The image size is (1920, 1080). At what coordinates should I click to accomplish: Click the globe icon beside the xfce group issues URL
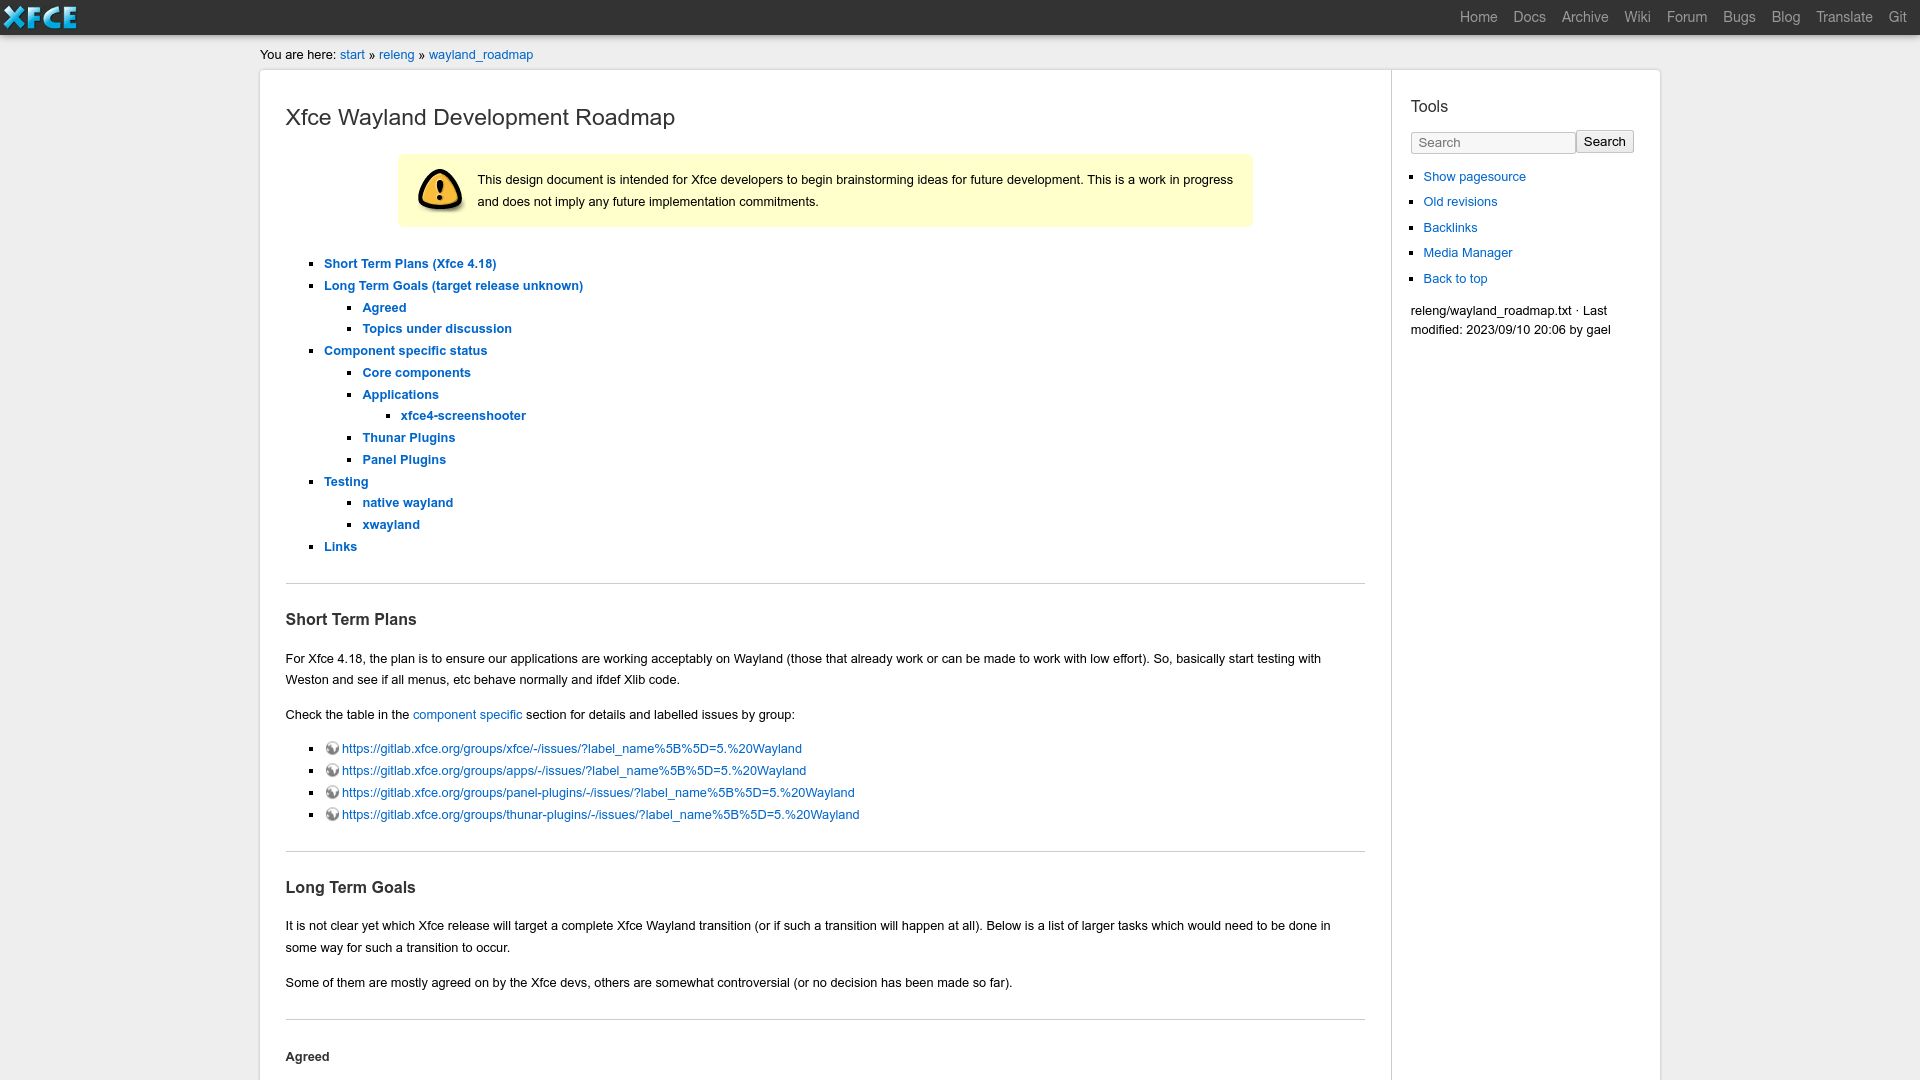coord(332,748)
